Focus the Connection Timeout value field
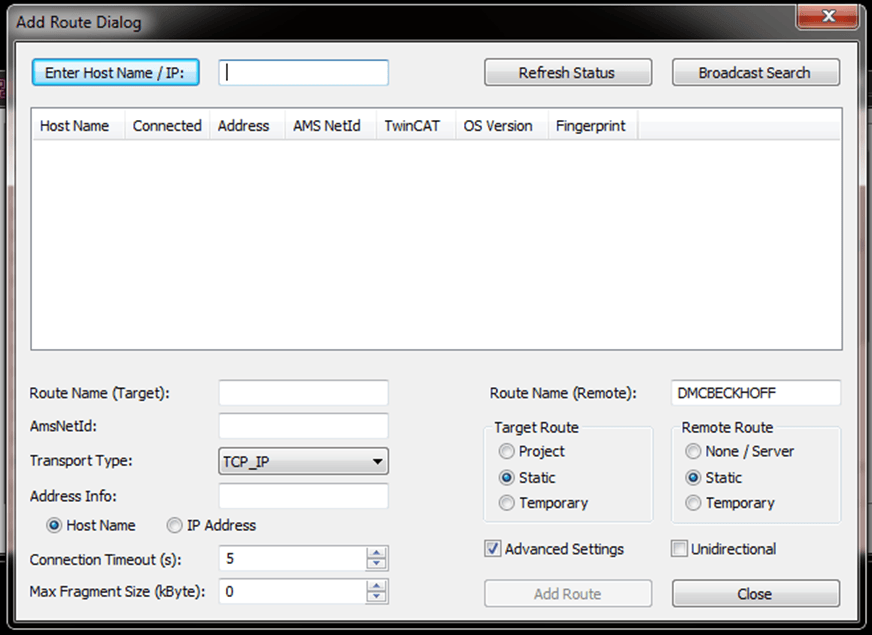This screenshot has height=635, width=872. (x=293, y=559)
